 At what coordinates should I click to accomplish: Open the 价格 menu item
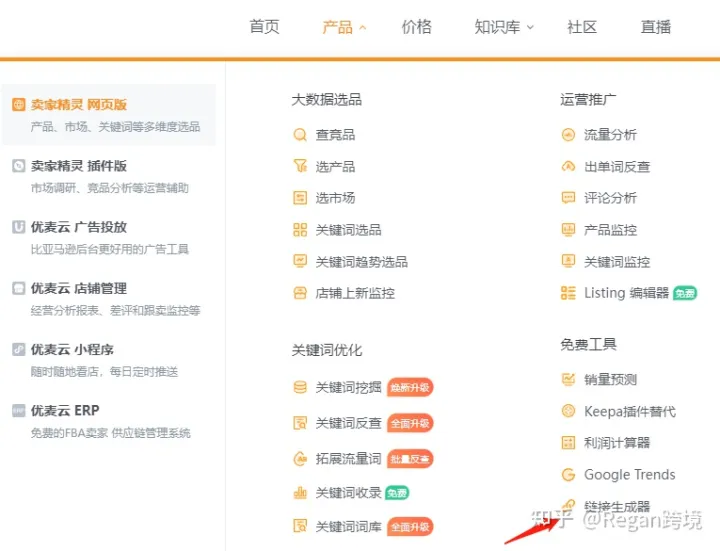[416, 27]
